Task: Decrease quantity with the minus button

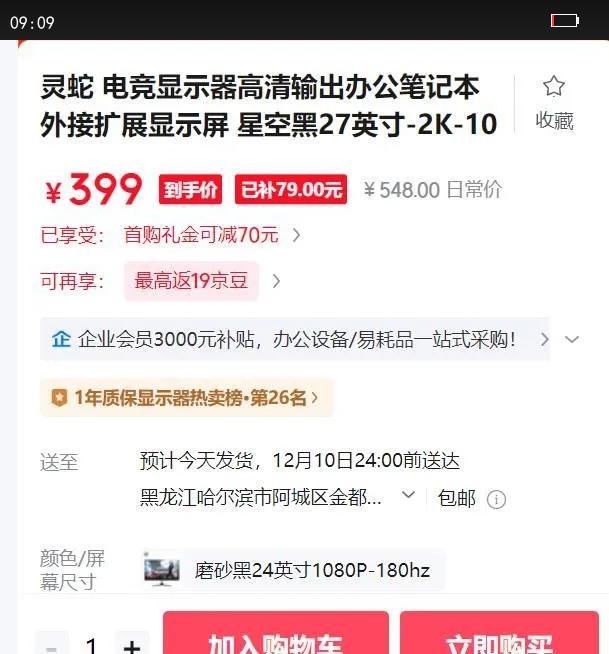Action: point(52,644)
